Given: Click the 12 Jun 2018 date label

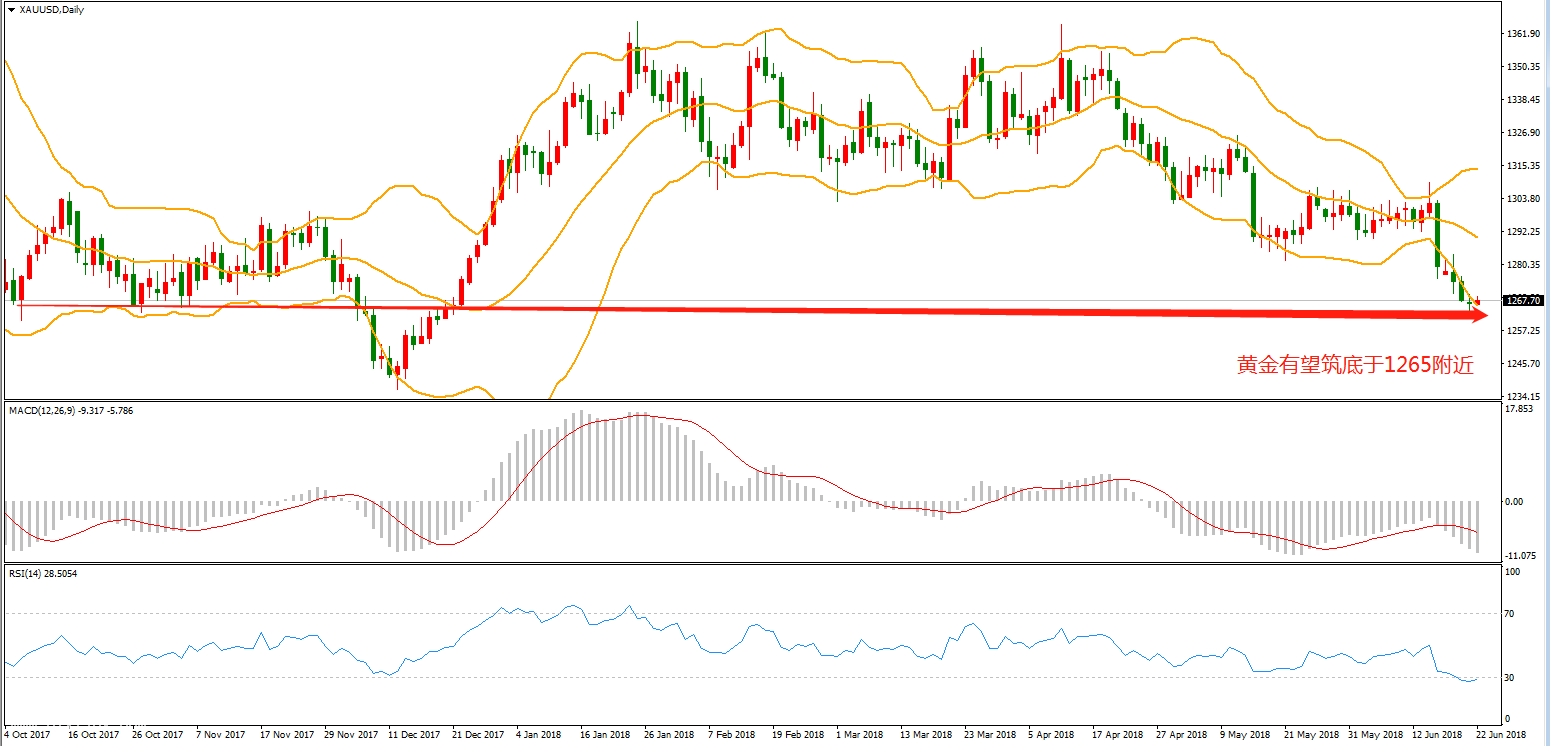Looking at the screenshot, I should point(1437,735).
